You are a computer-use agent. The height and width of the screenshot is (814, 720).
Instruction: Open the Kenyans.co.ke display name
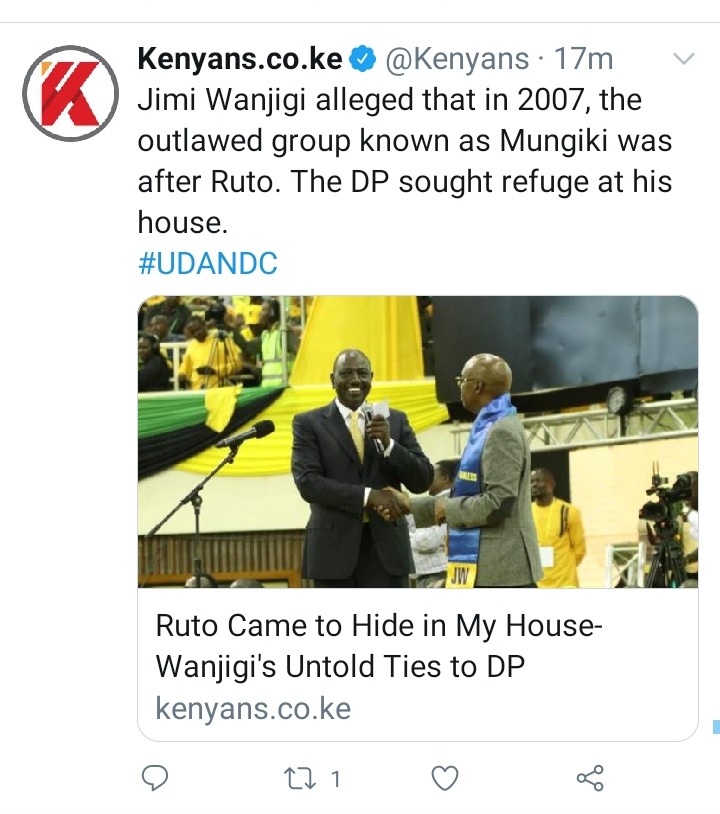[240, 59]
